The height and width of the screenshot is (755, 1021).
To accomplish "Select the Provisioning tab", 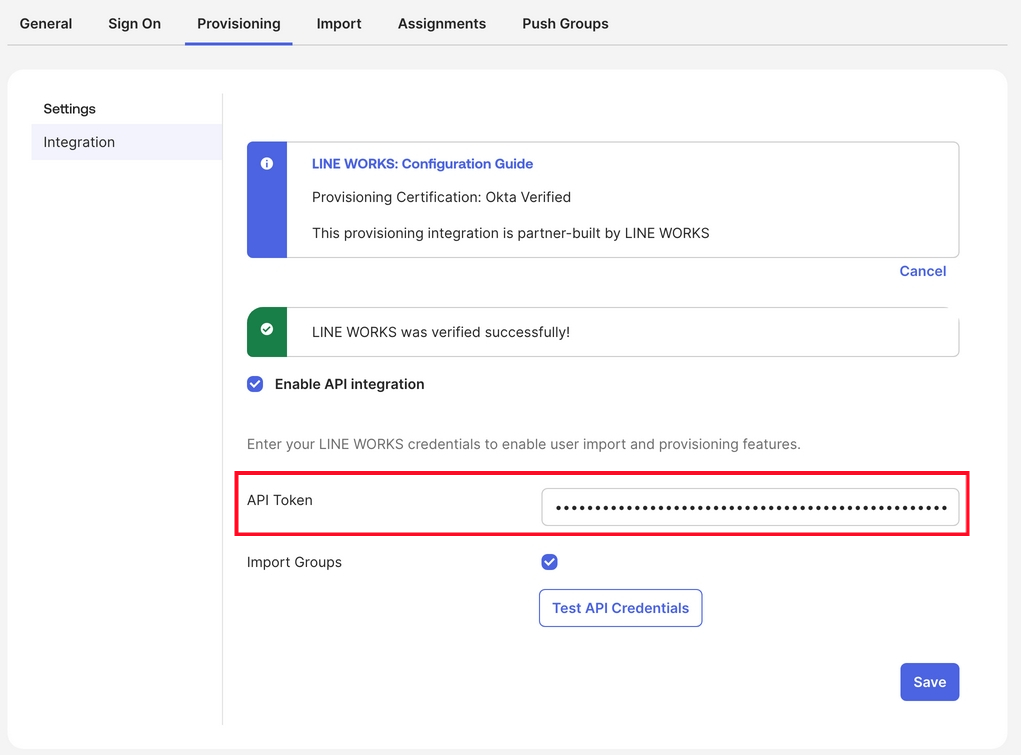I will [x=238, y=23].
